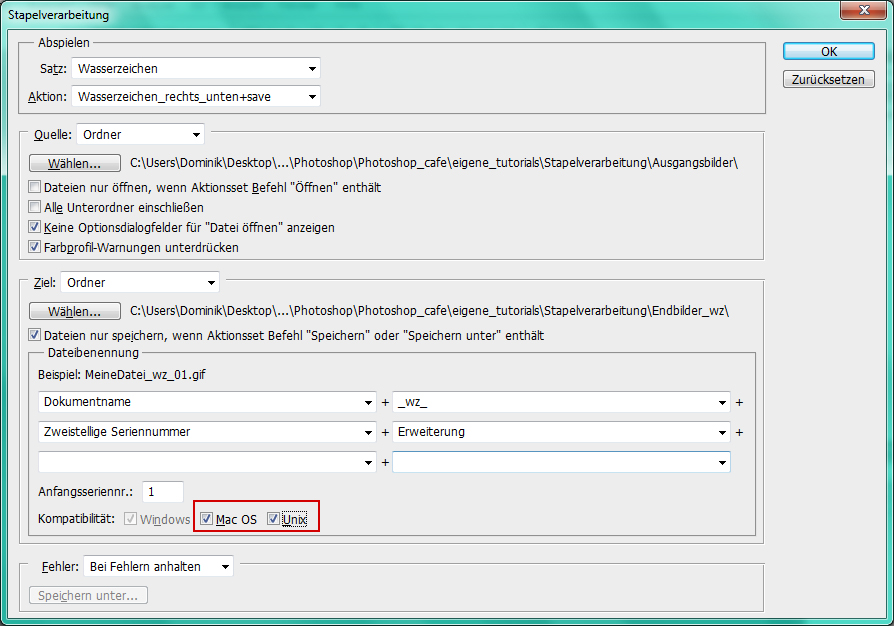Open the 'Zweistellige Seriennummer' dropdown

pyautogui.click(x=207, y=432)
